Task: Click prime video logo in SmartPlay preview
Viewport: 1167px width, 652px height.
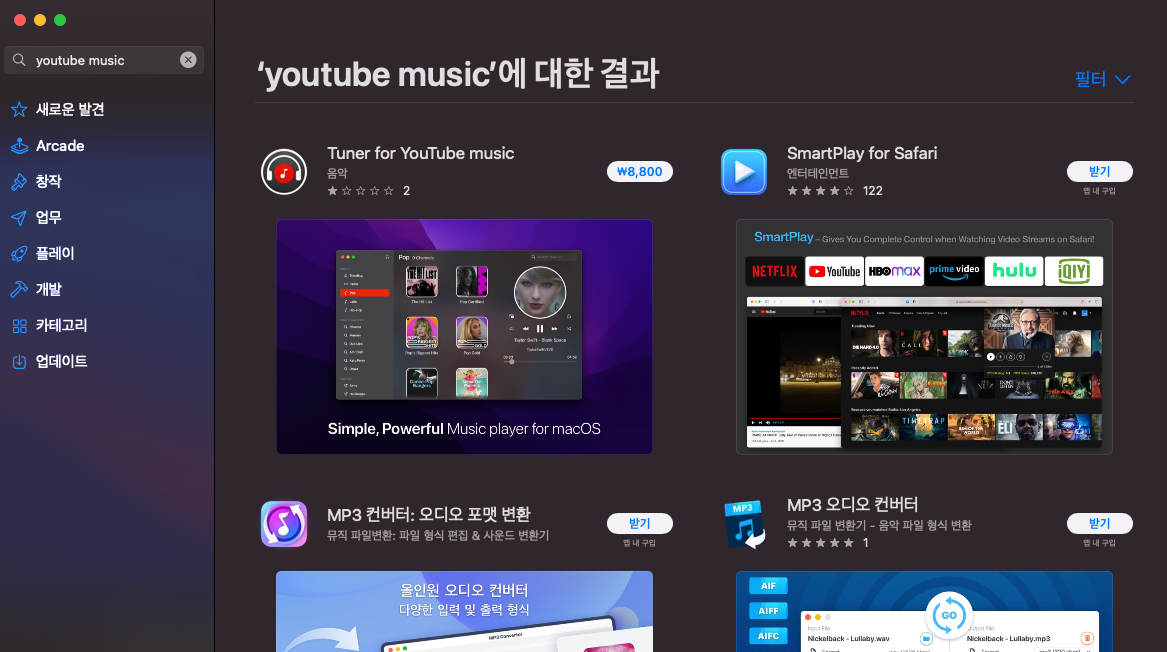Action: click(x=954, y=272)
